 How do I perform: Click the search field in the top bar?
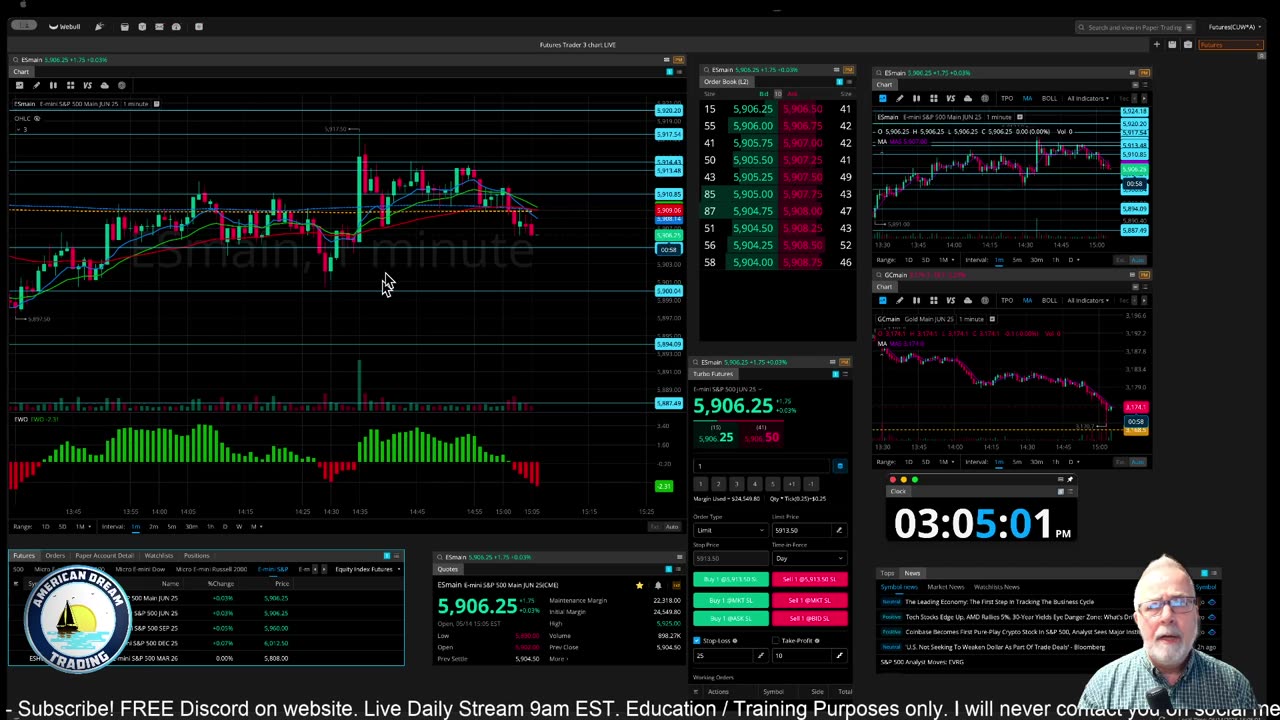[x=1135, y=27]
